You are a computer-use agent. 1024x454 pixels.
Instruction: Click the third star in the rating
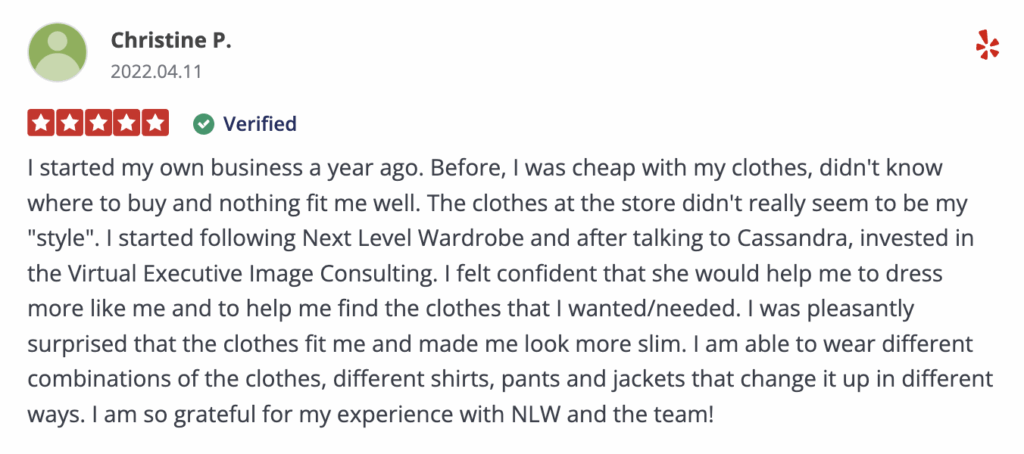98,123
